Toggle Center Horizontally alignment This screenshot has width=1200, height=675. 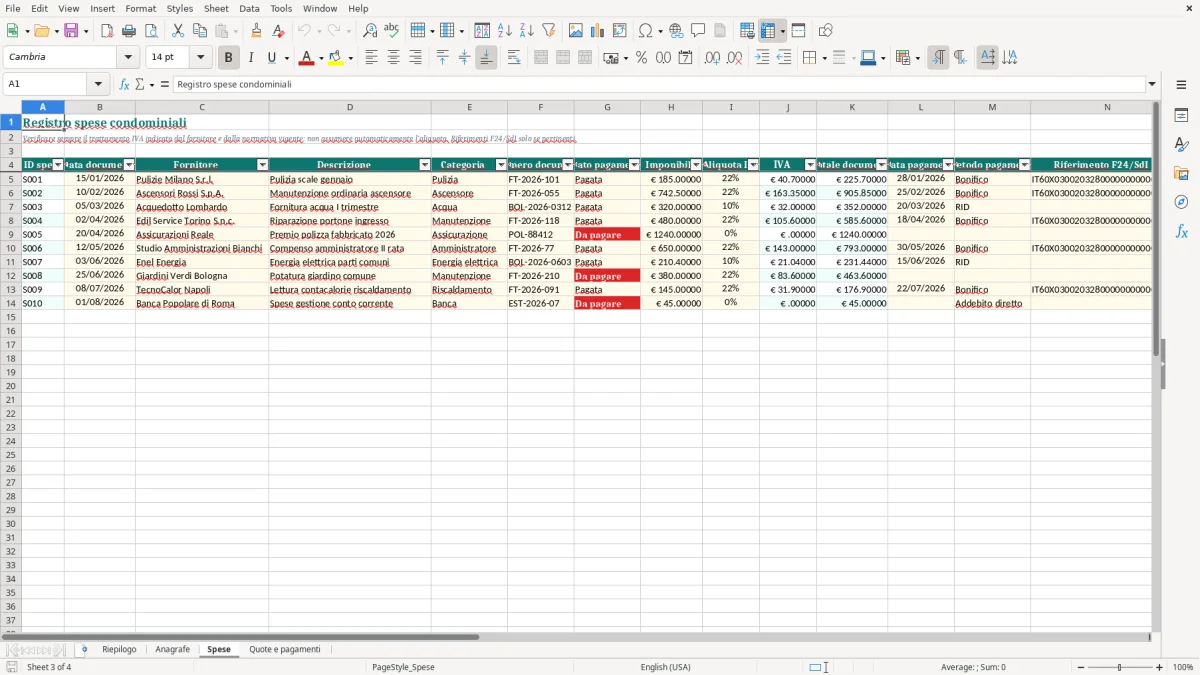393,58
